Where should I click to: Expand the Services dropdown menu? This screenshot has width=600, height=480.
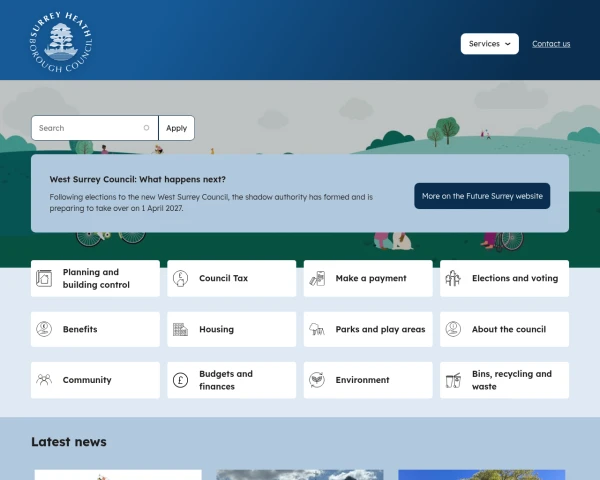pos(489,44)
